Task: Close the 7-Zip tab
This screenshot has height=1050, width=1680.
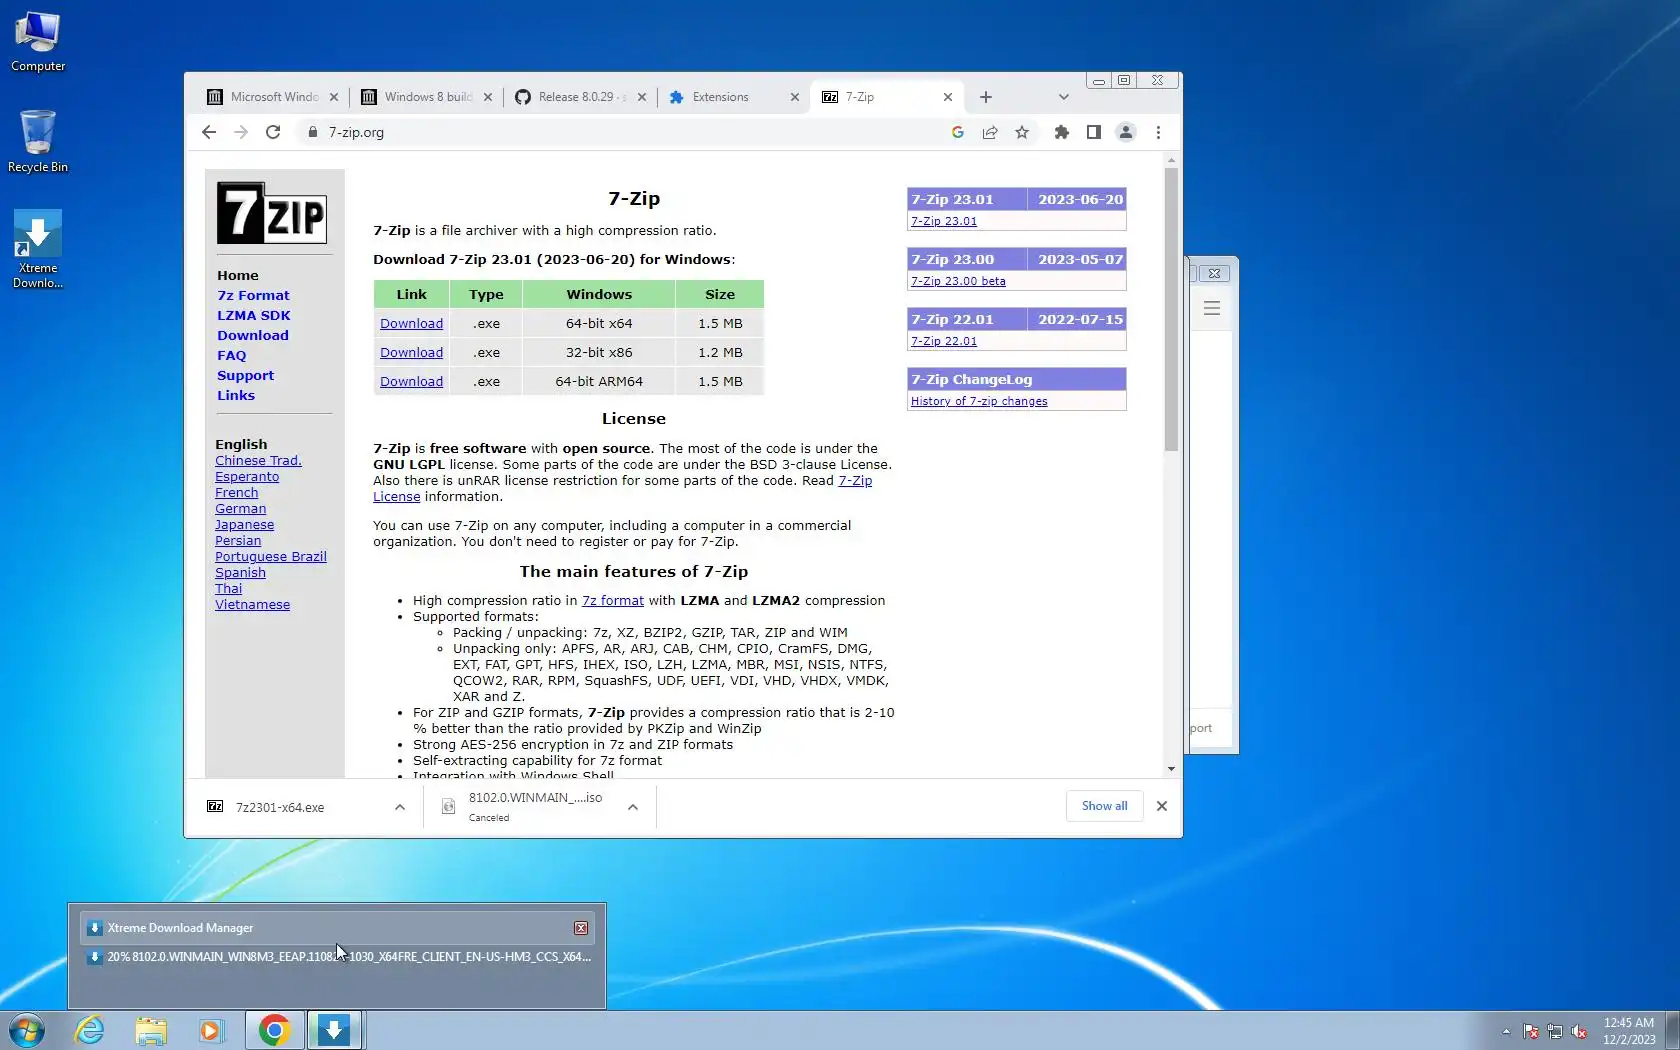Action: click(x=948, y=97)
